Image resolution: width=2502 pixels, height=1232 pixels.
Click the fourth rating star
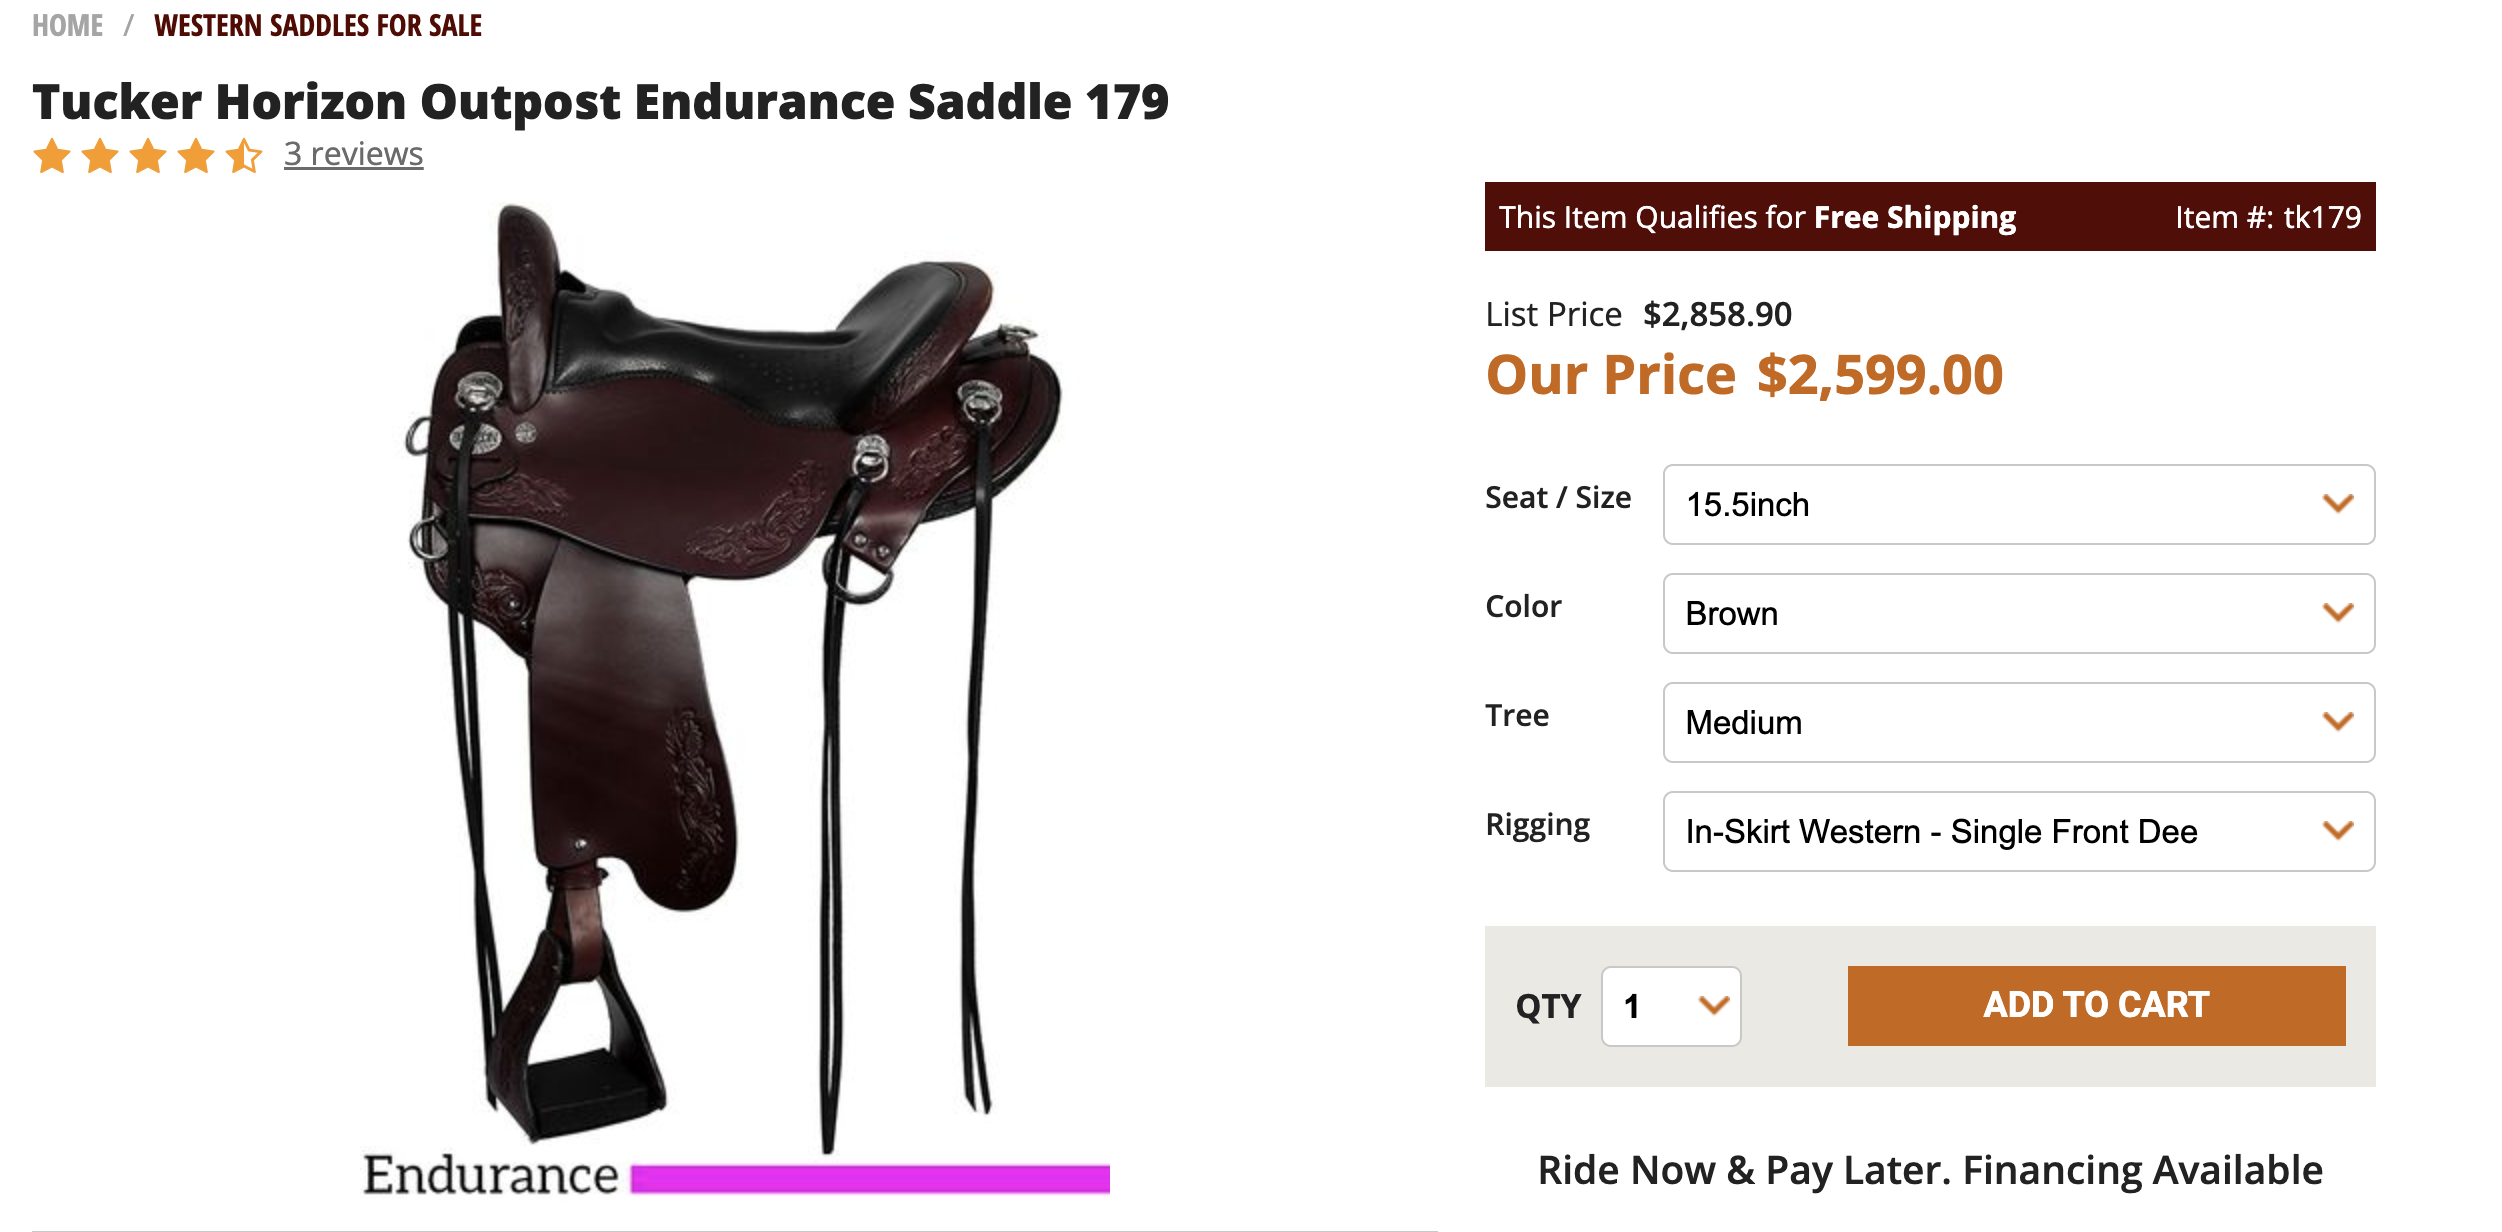pyautogui.click(x=196, y=156)
